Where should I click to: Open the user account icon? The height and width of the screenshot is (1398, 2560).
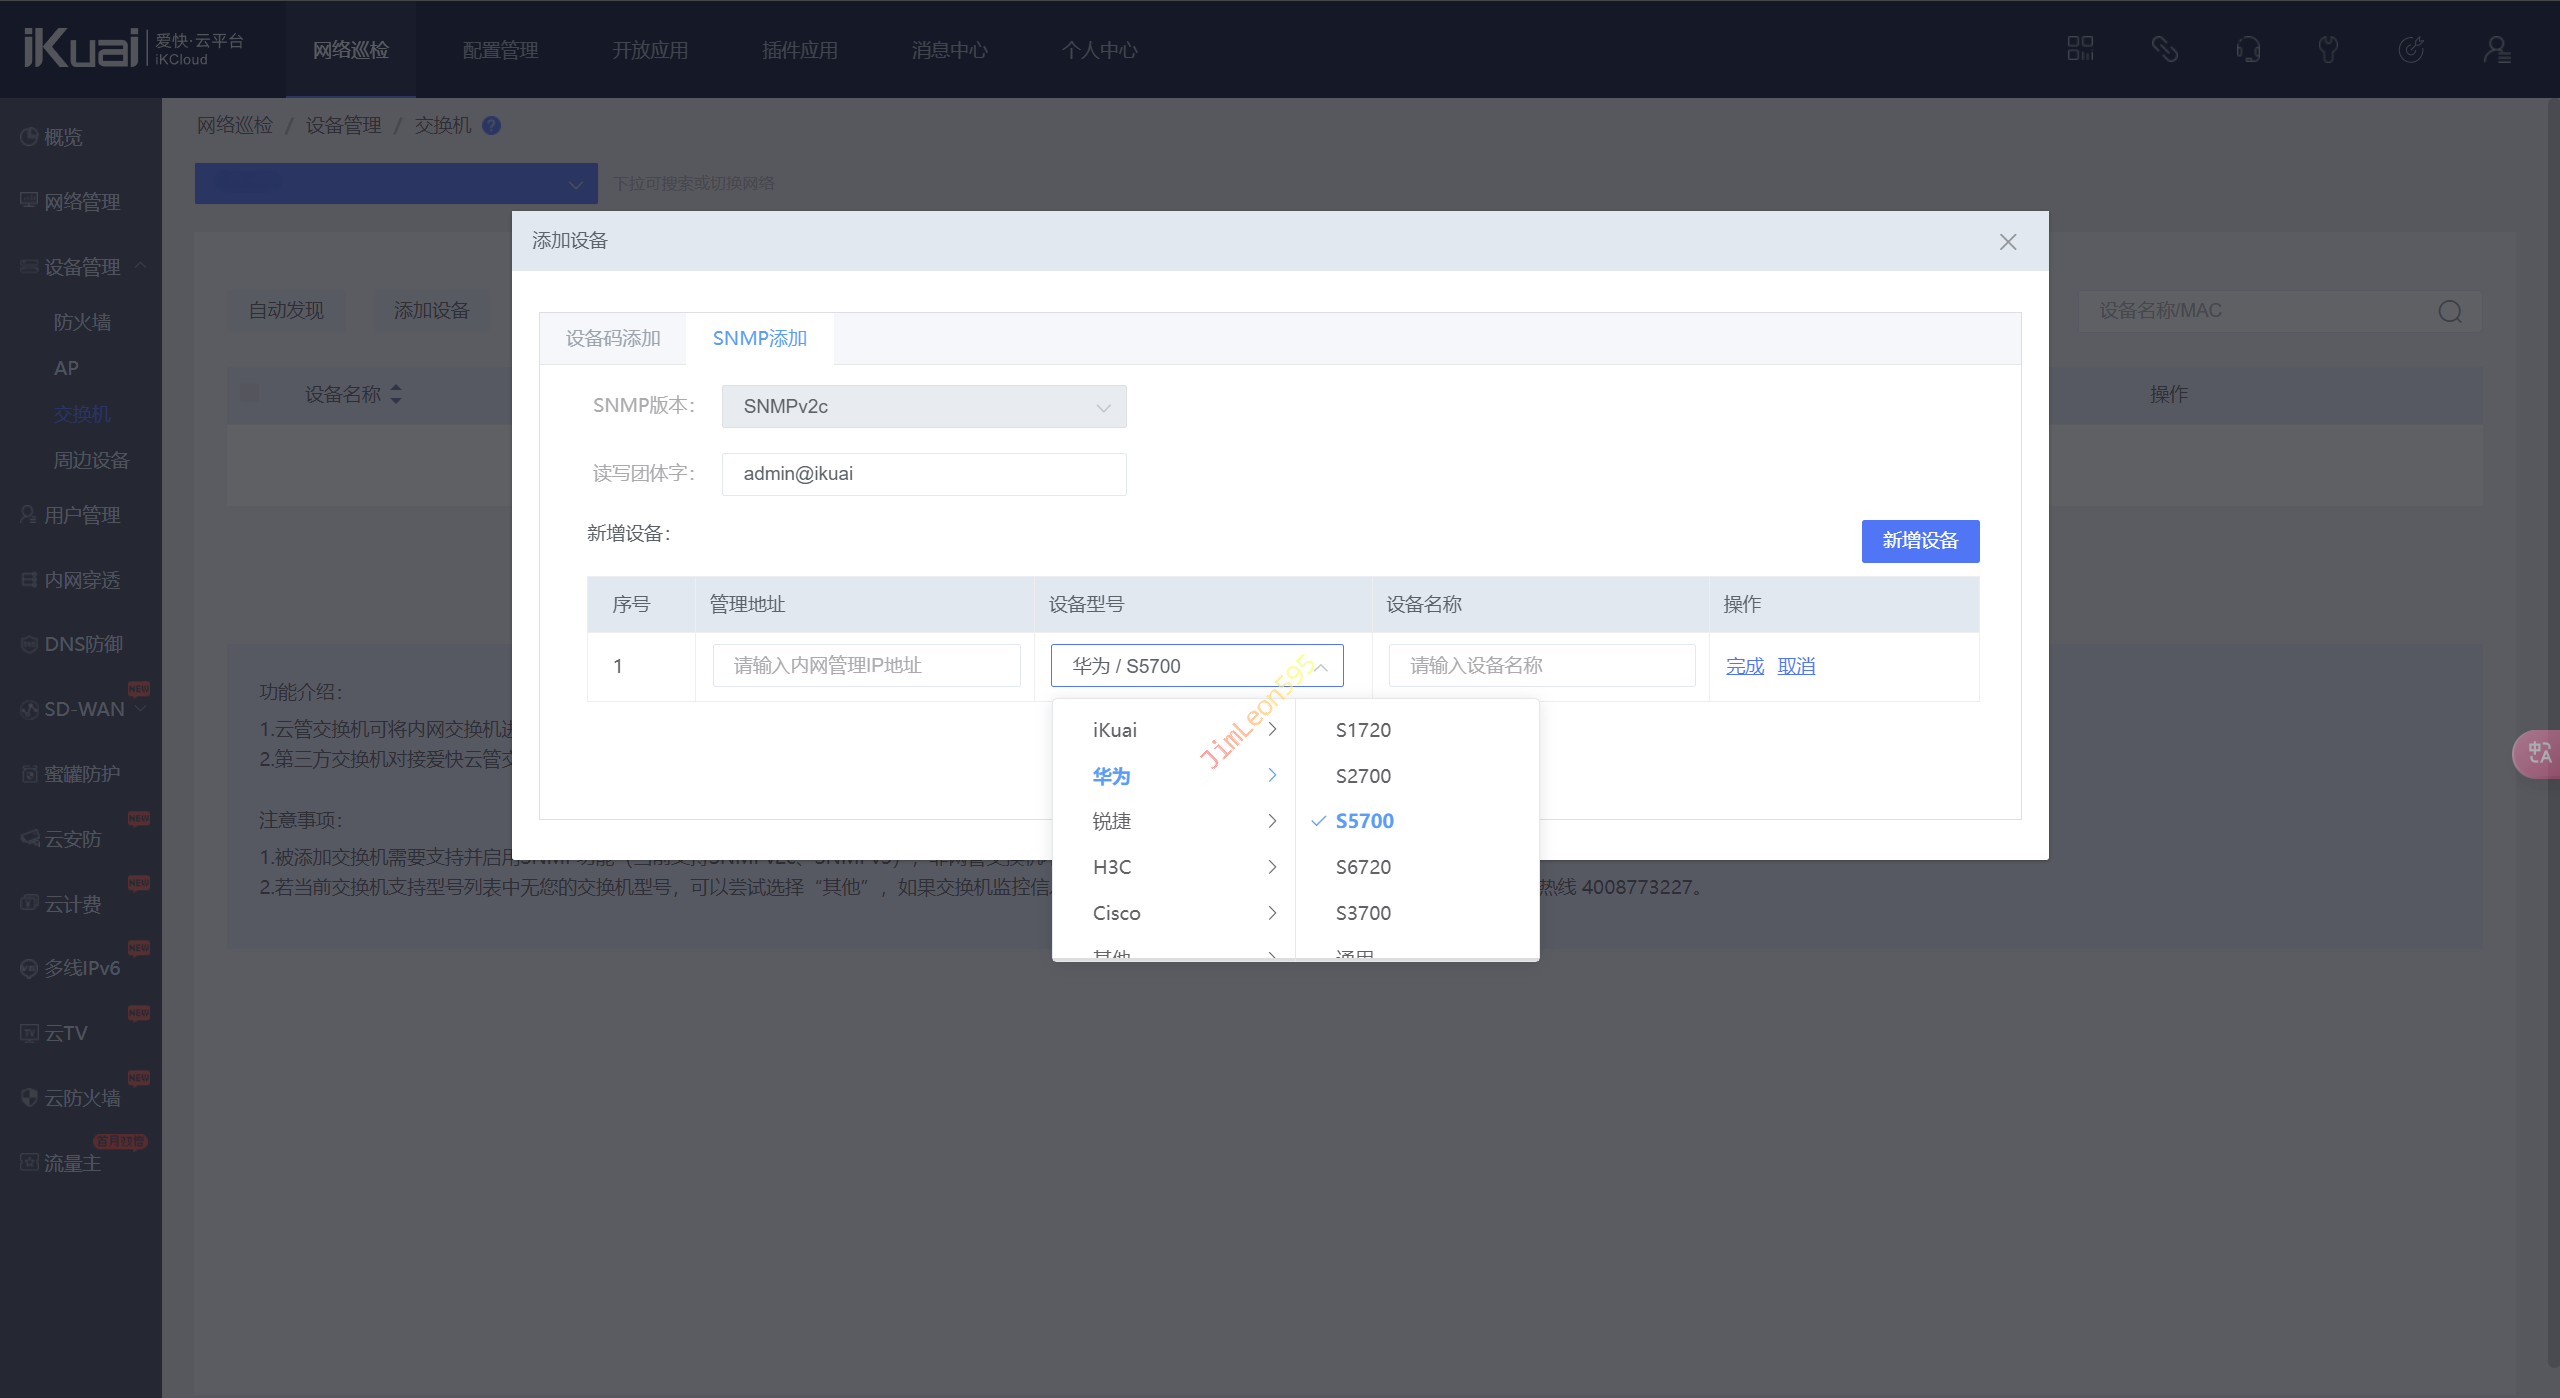pos(2496,49)
